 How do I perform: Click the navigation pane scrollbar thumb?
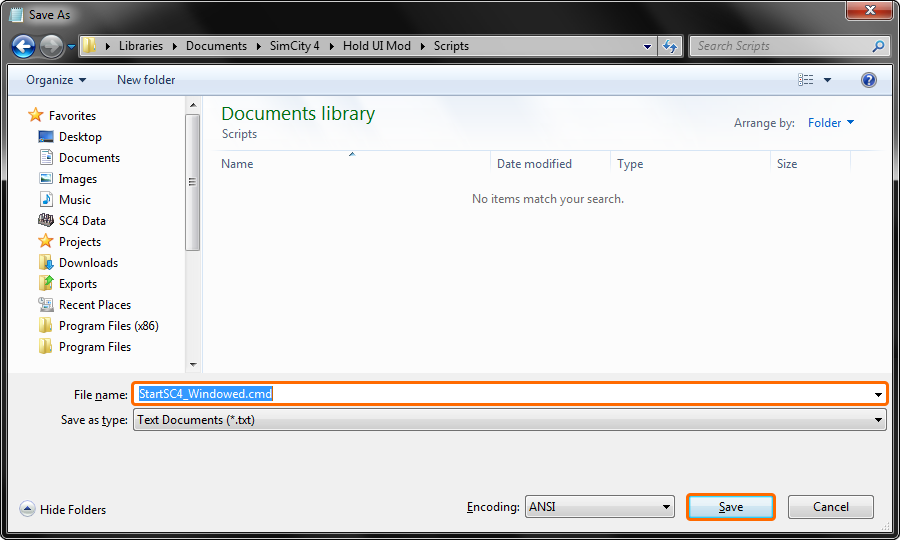(193, 182)
